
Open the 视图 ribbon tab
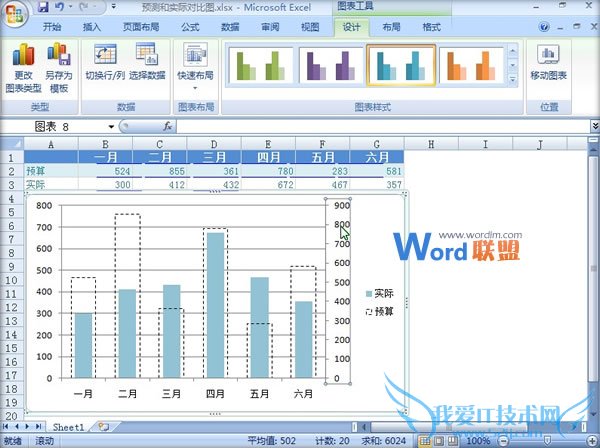pos(310,27)
